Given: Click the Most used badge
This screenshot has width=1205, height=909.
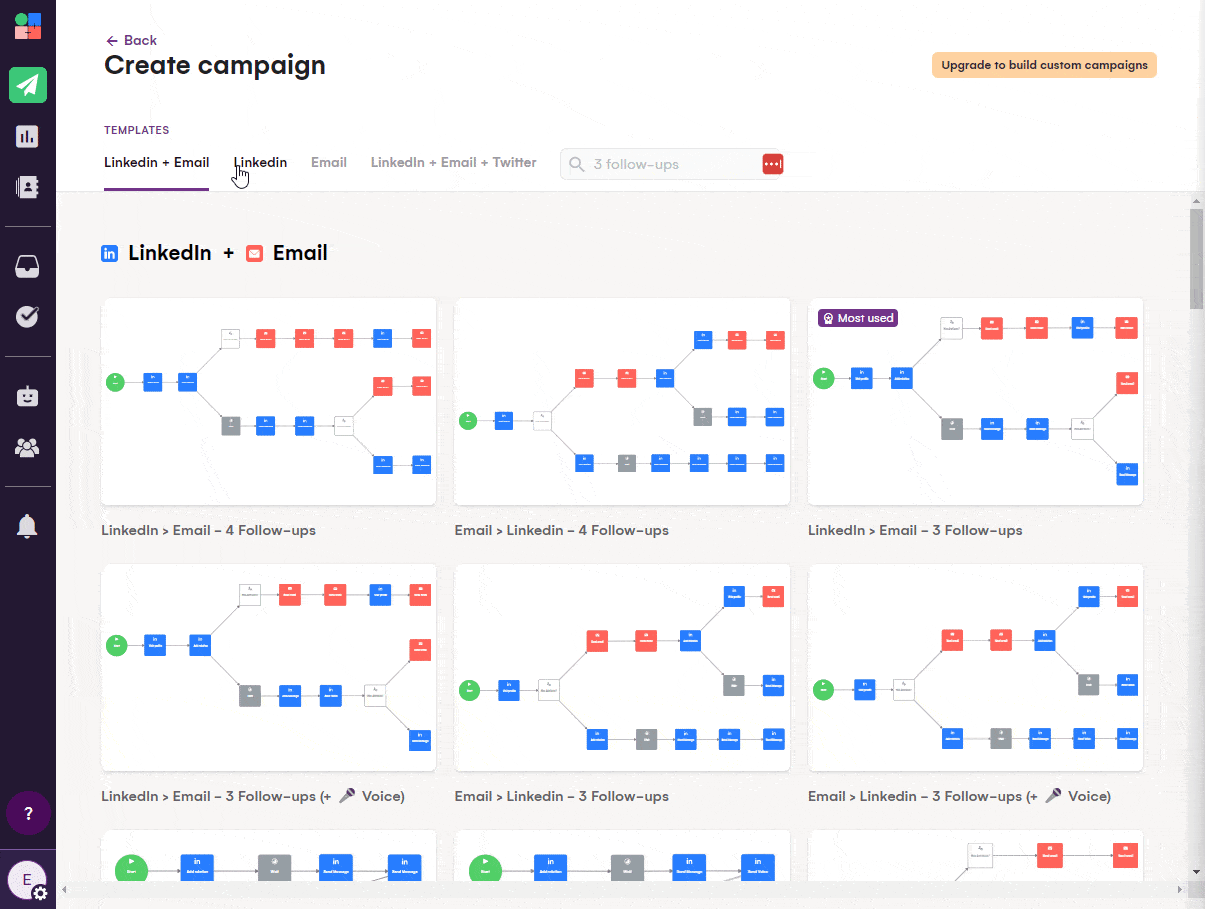Looking at the screenshot, I should [857, 318].
